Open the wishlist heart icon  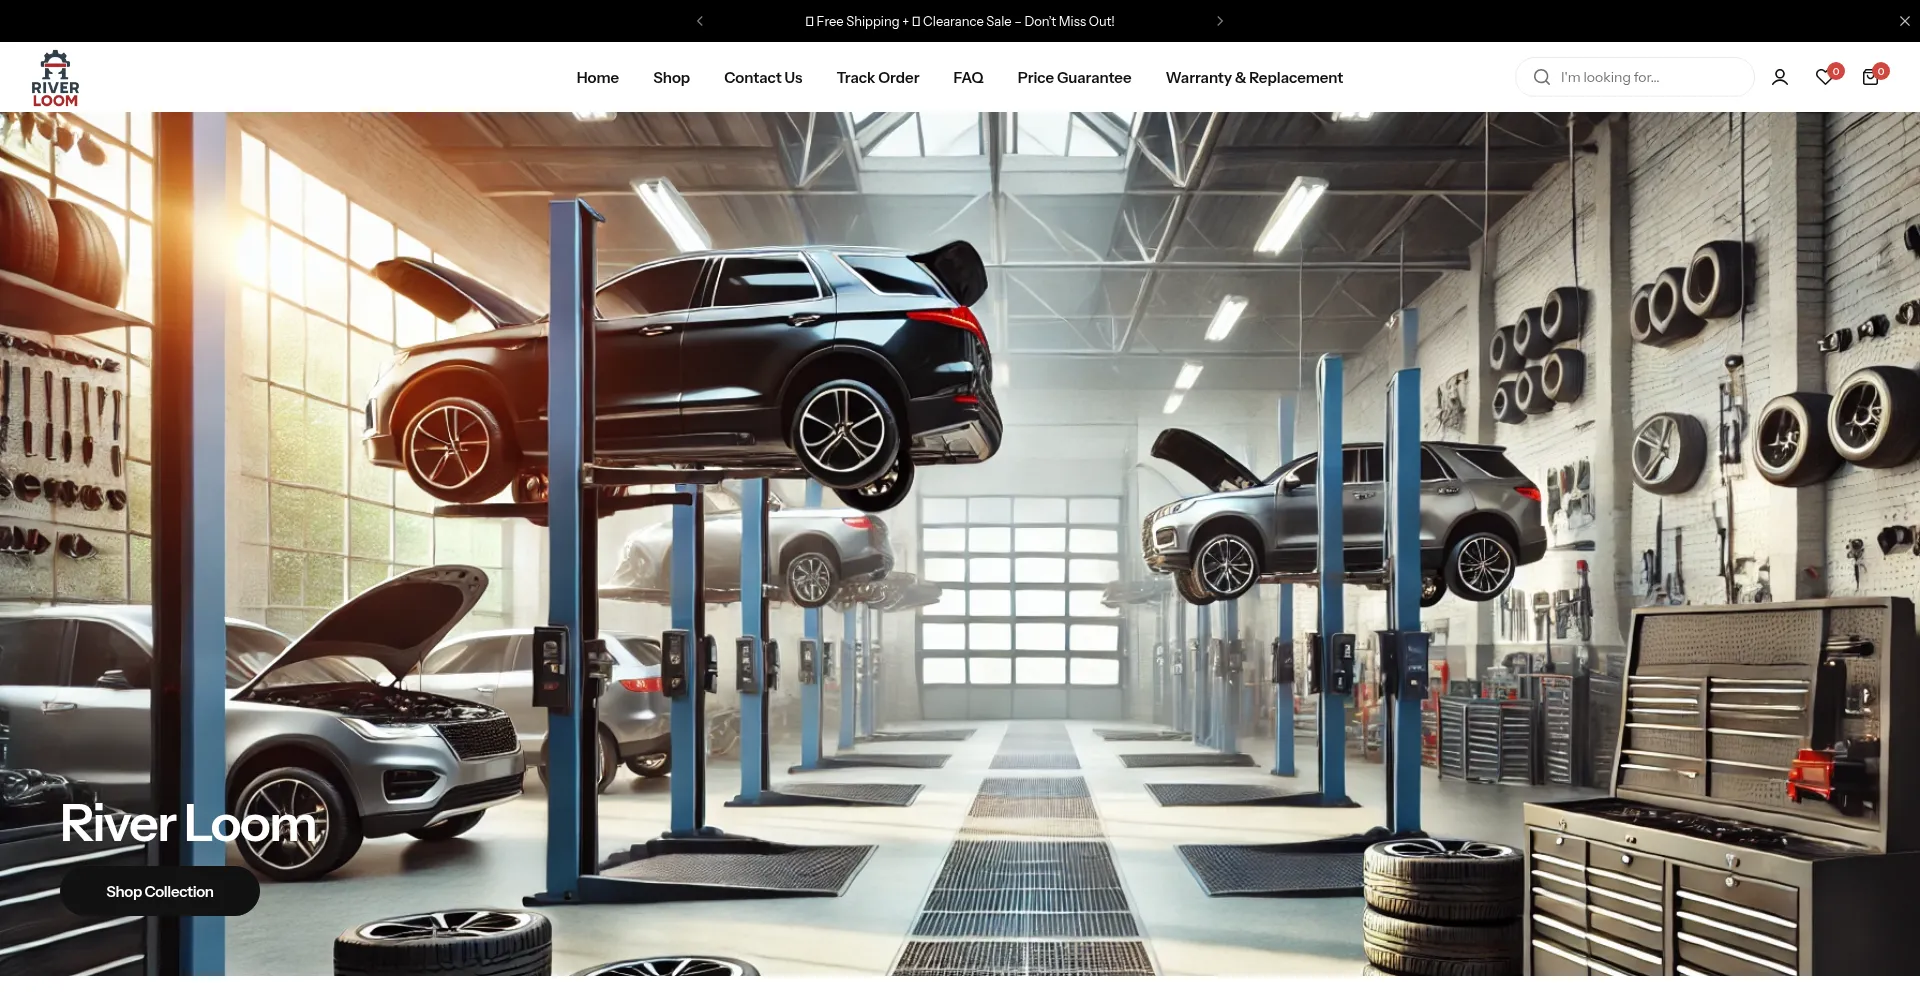pyautogui.click(x=1825, y=77)
